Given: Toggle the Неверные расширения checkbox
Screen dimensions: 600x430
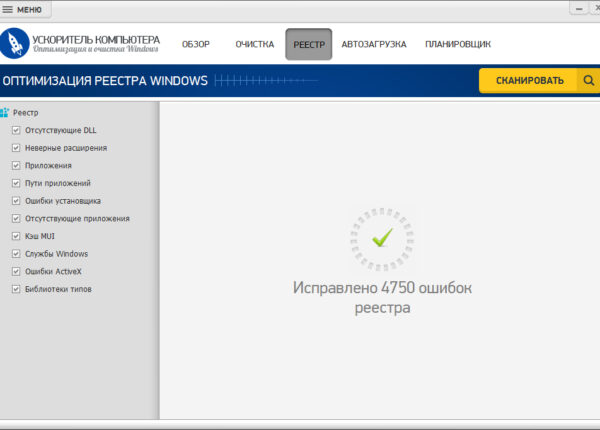Looking at the screenshot, I should point(16,148).
